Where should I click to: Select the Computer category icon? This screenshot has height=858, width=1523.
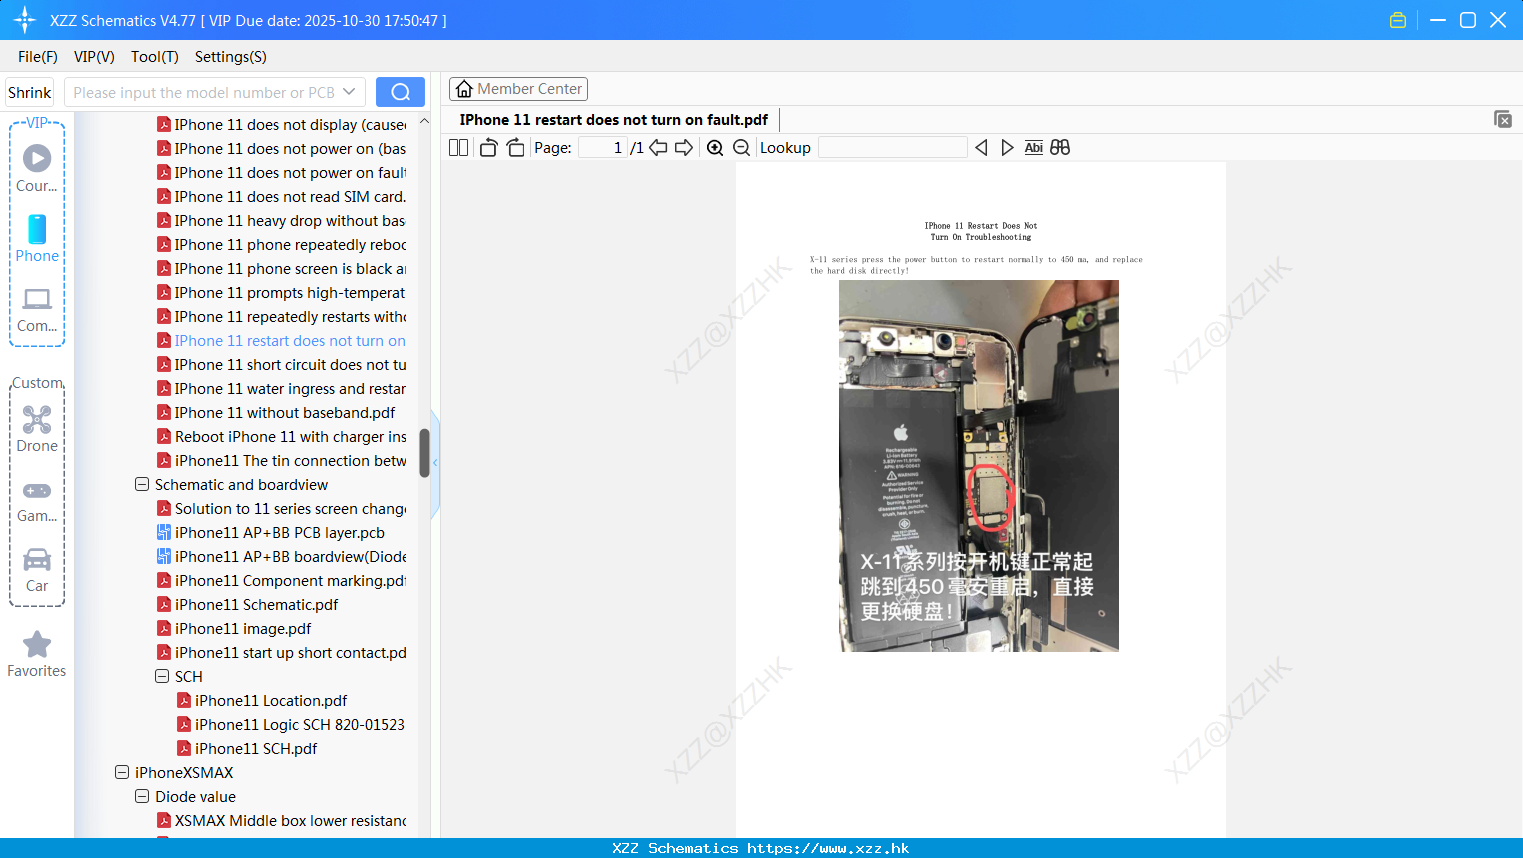tap(37, 298)
